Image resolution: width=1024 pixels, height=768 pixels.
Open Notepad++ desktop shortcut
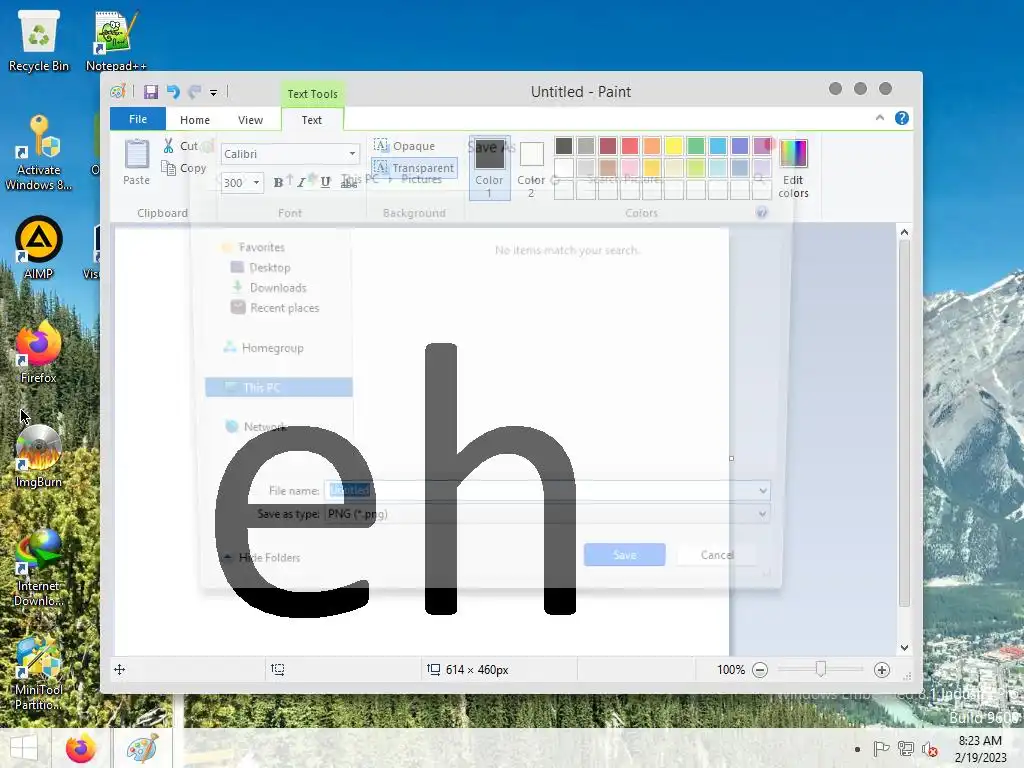point(116,40)
